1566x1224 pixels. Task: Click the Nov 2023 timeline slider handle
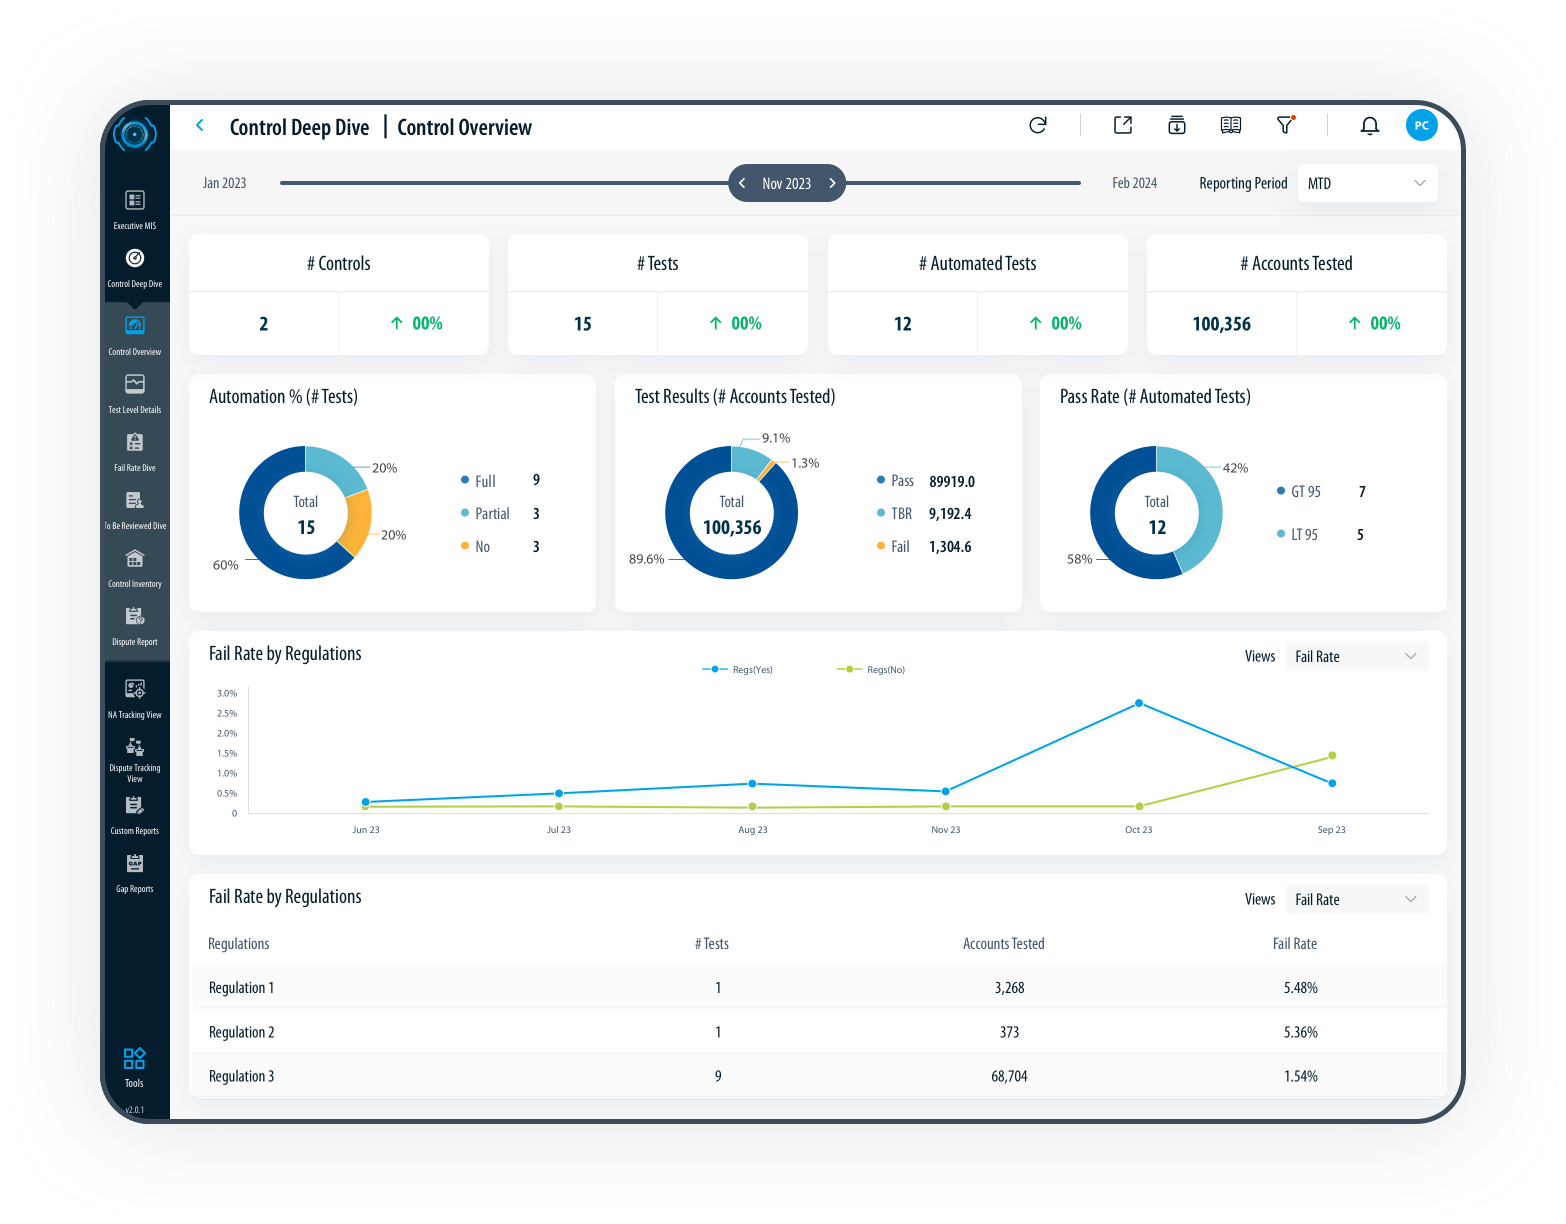pyautogui.click(x=786, y=183)
